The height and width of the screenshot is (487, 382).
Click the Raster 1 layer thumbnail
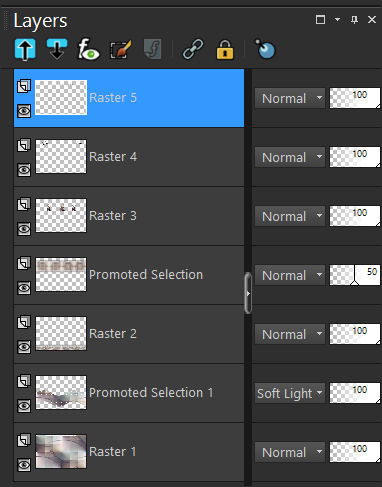tap(61, 452)
